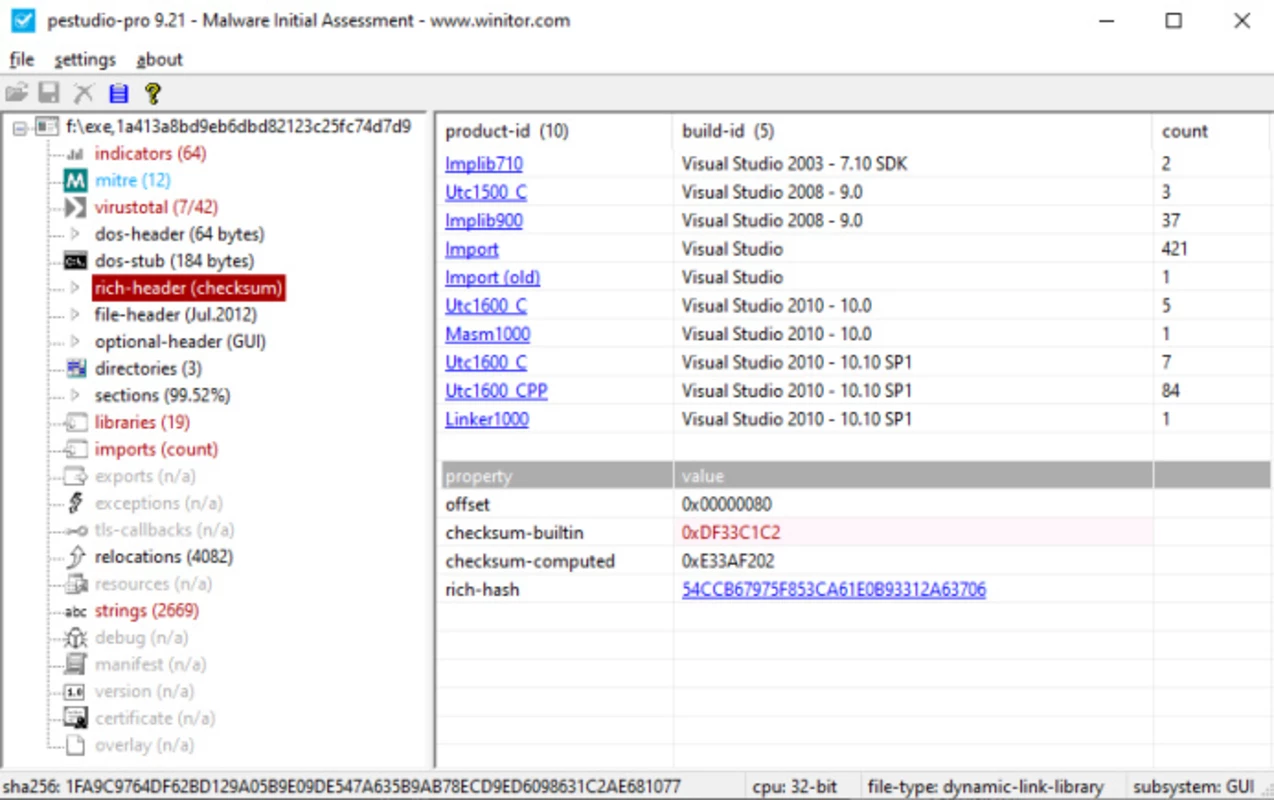Click the blue list toolbar icon
1274x800 pixels.
[x=118, y=93]
